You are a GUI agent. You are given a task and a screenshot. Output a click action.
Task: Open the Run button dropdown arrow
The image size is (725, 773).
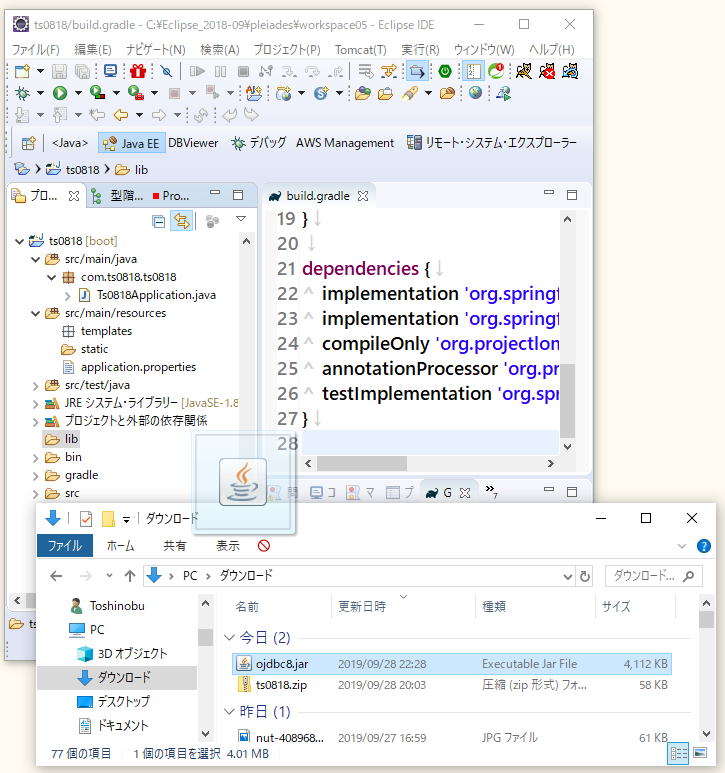[x=78, y=93]
